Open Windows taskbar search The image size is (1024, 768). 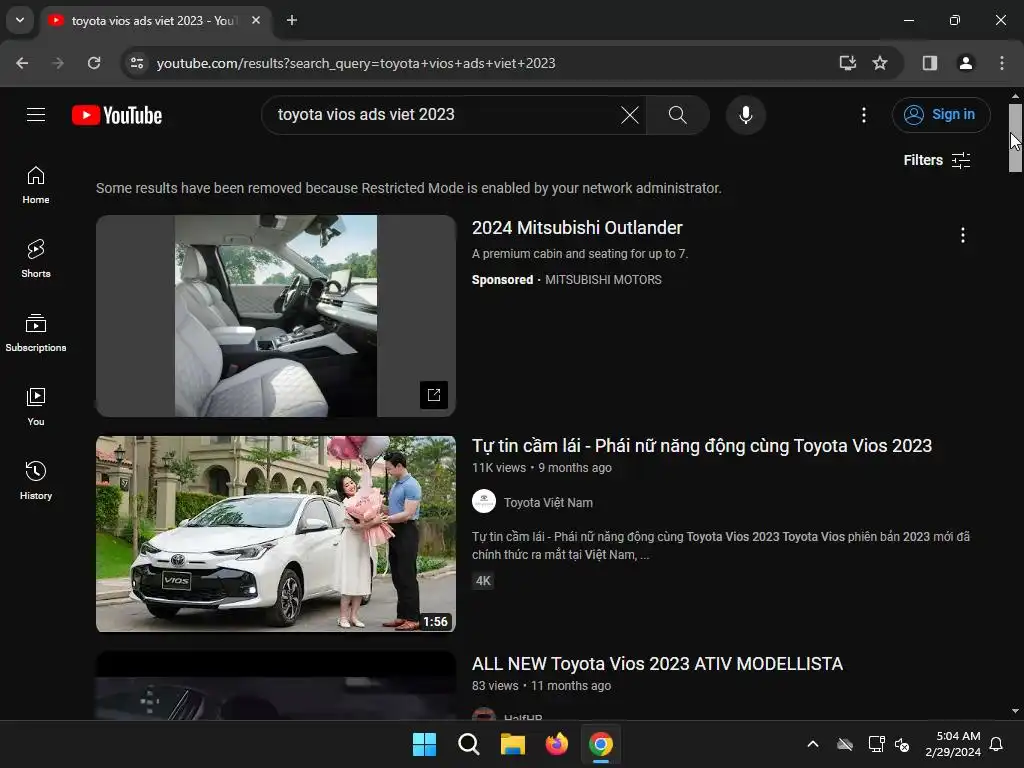pyautogui.click(x=468, y=744)
